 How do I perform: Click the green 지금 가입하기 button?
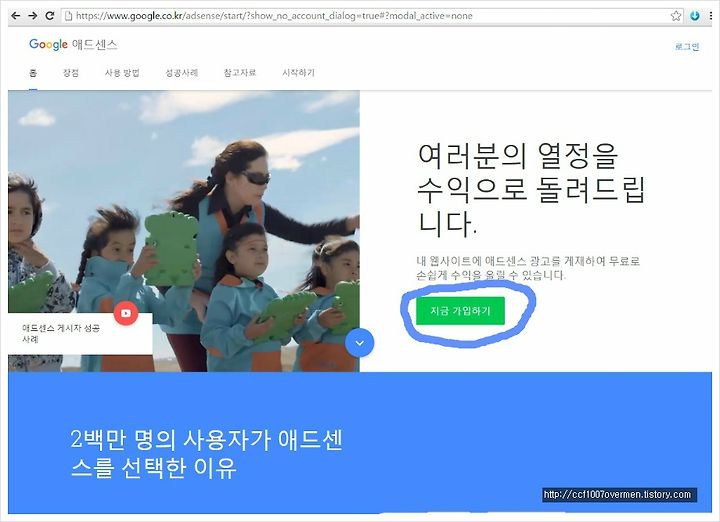click(461, 311)
